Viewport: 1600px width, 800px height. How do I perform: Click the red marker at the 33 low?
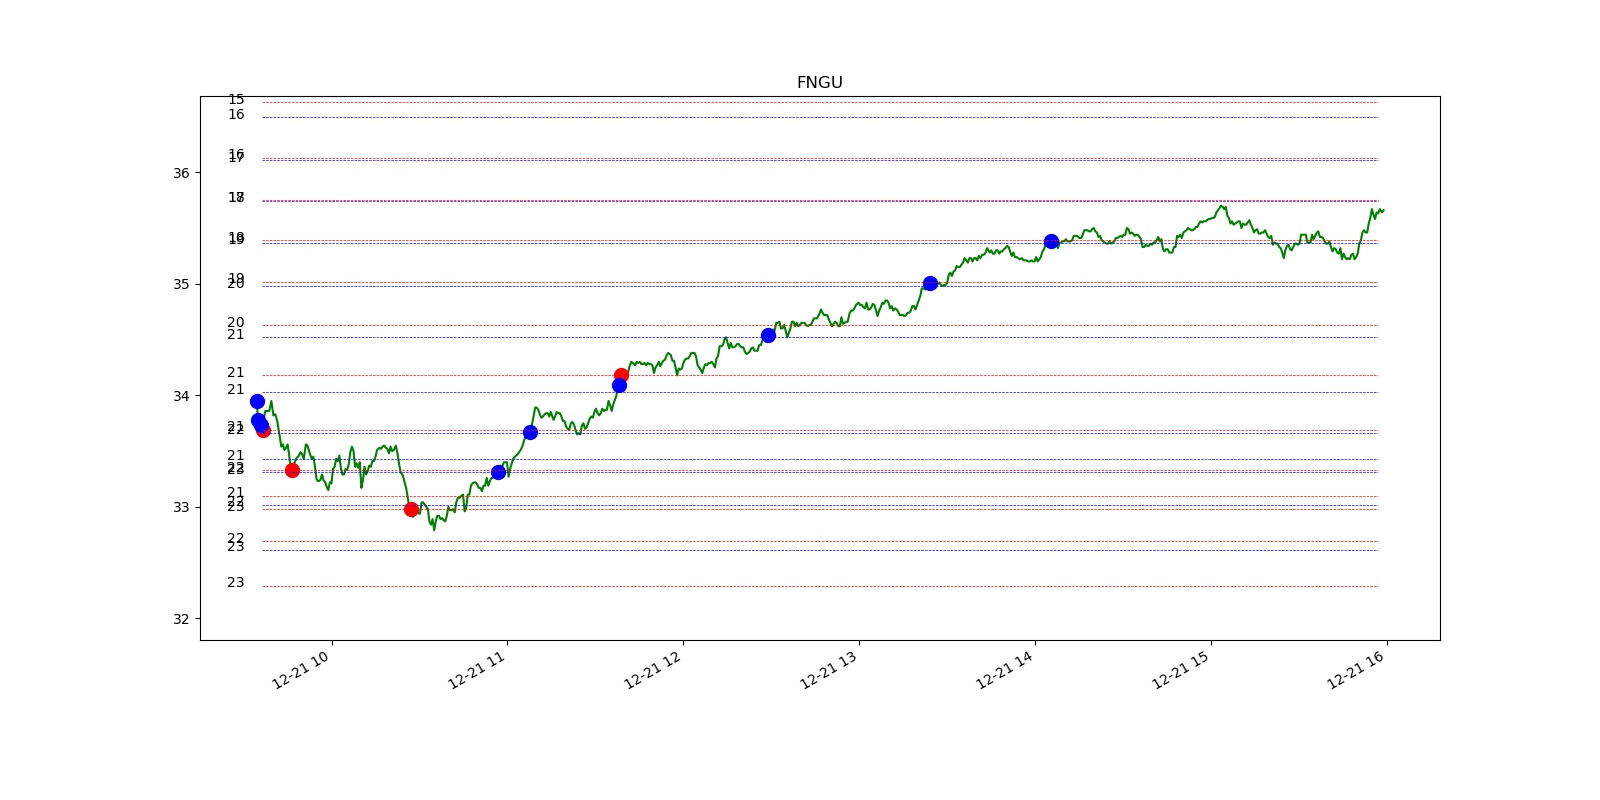pos(411,509)
